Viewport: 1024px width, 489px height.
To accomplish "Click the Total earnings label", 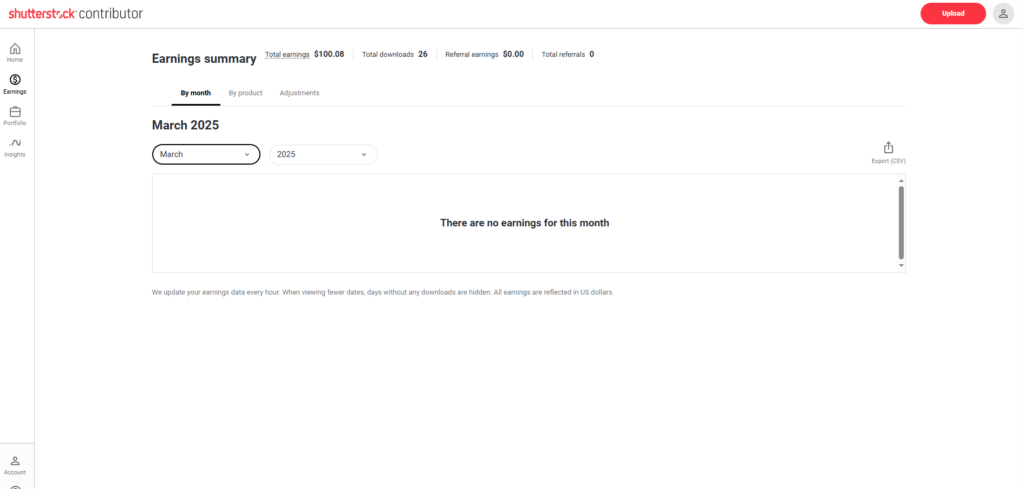I will tap(287, 54).
